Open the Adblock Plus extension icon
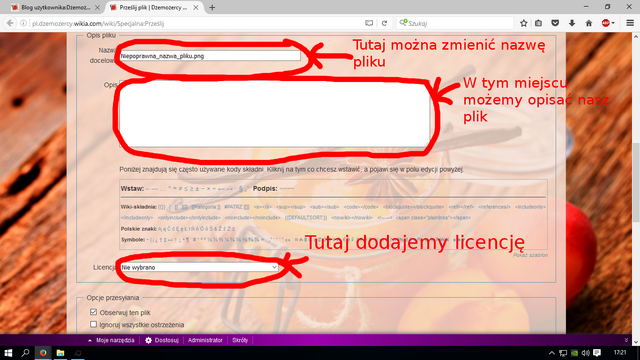The height and width of the screenshot is (360, 640). pyautogui.click(x=606, y=23)
